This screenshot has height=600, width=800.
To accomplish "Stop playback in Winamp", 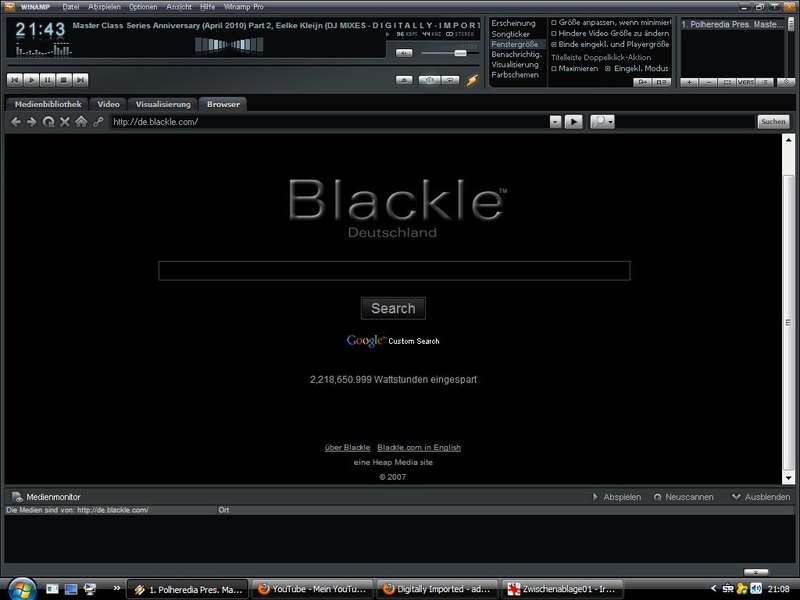I will click(64, 80).
